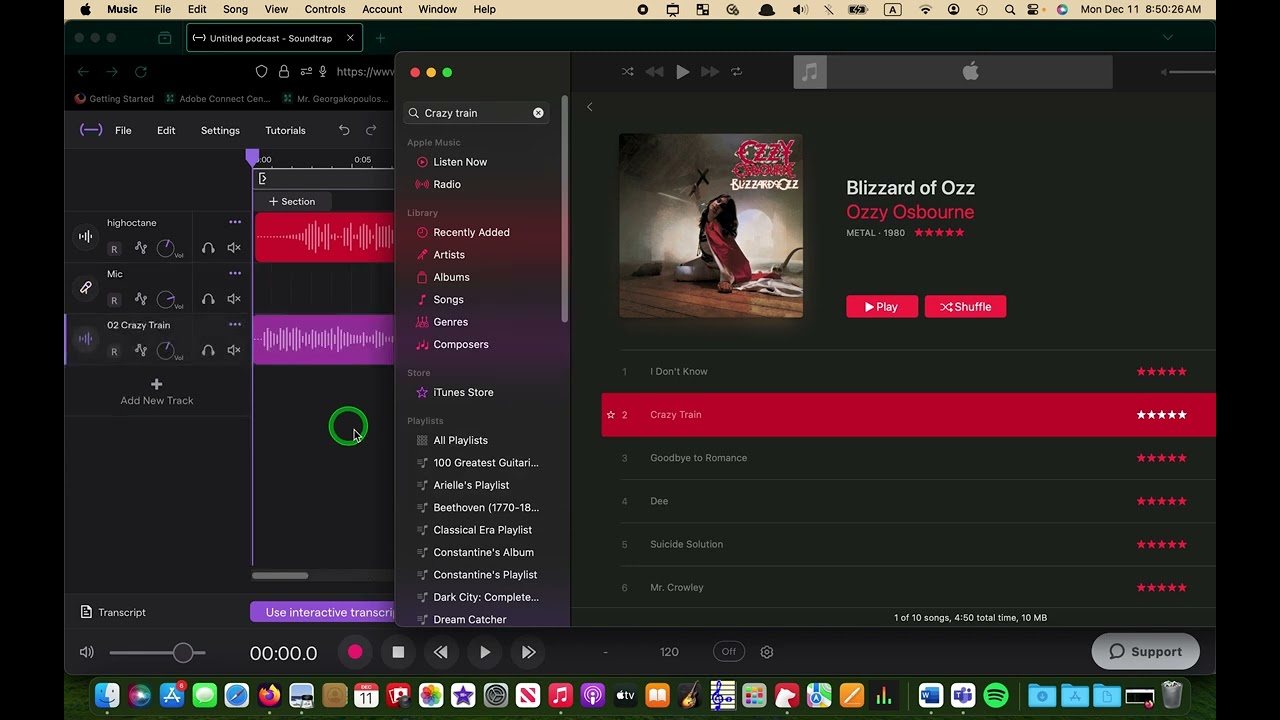Stop playback in Soundtrap
1280x720 pixels.
click(398, 652)
